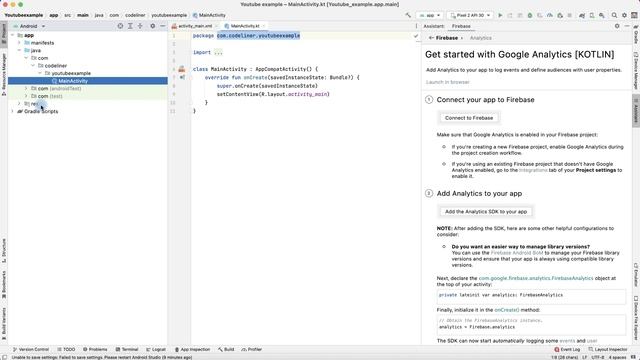Expand the com (test) package
The image size is (640, 360).
click(26, 96)
